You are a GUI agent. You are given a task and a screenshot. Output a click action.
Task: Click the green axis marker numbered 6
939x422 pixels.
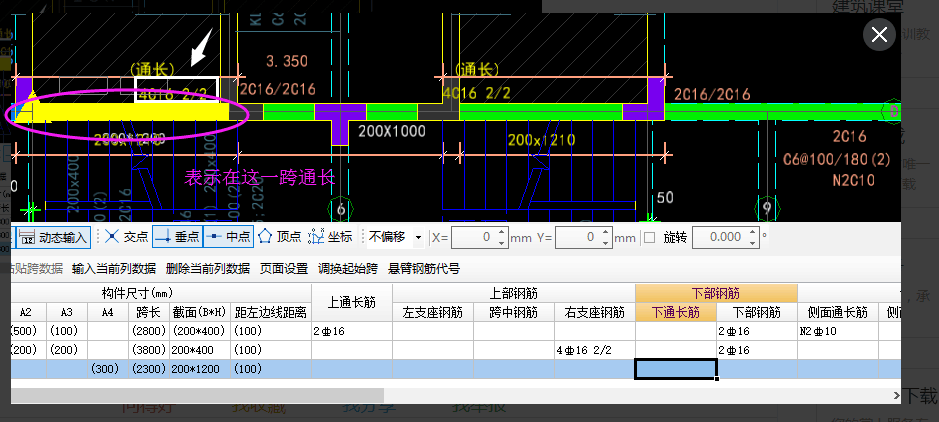pyautogui.click(x=341, y=210)
